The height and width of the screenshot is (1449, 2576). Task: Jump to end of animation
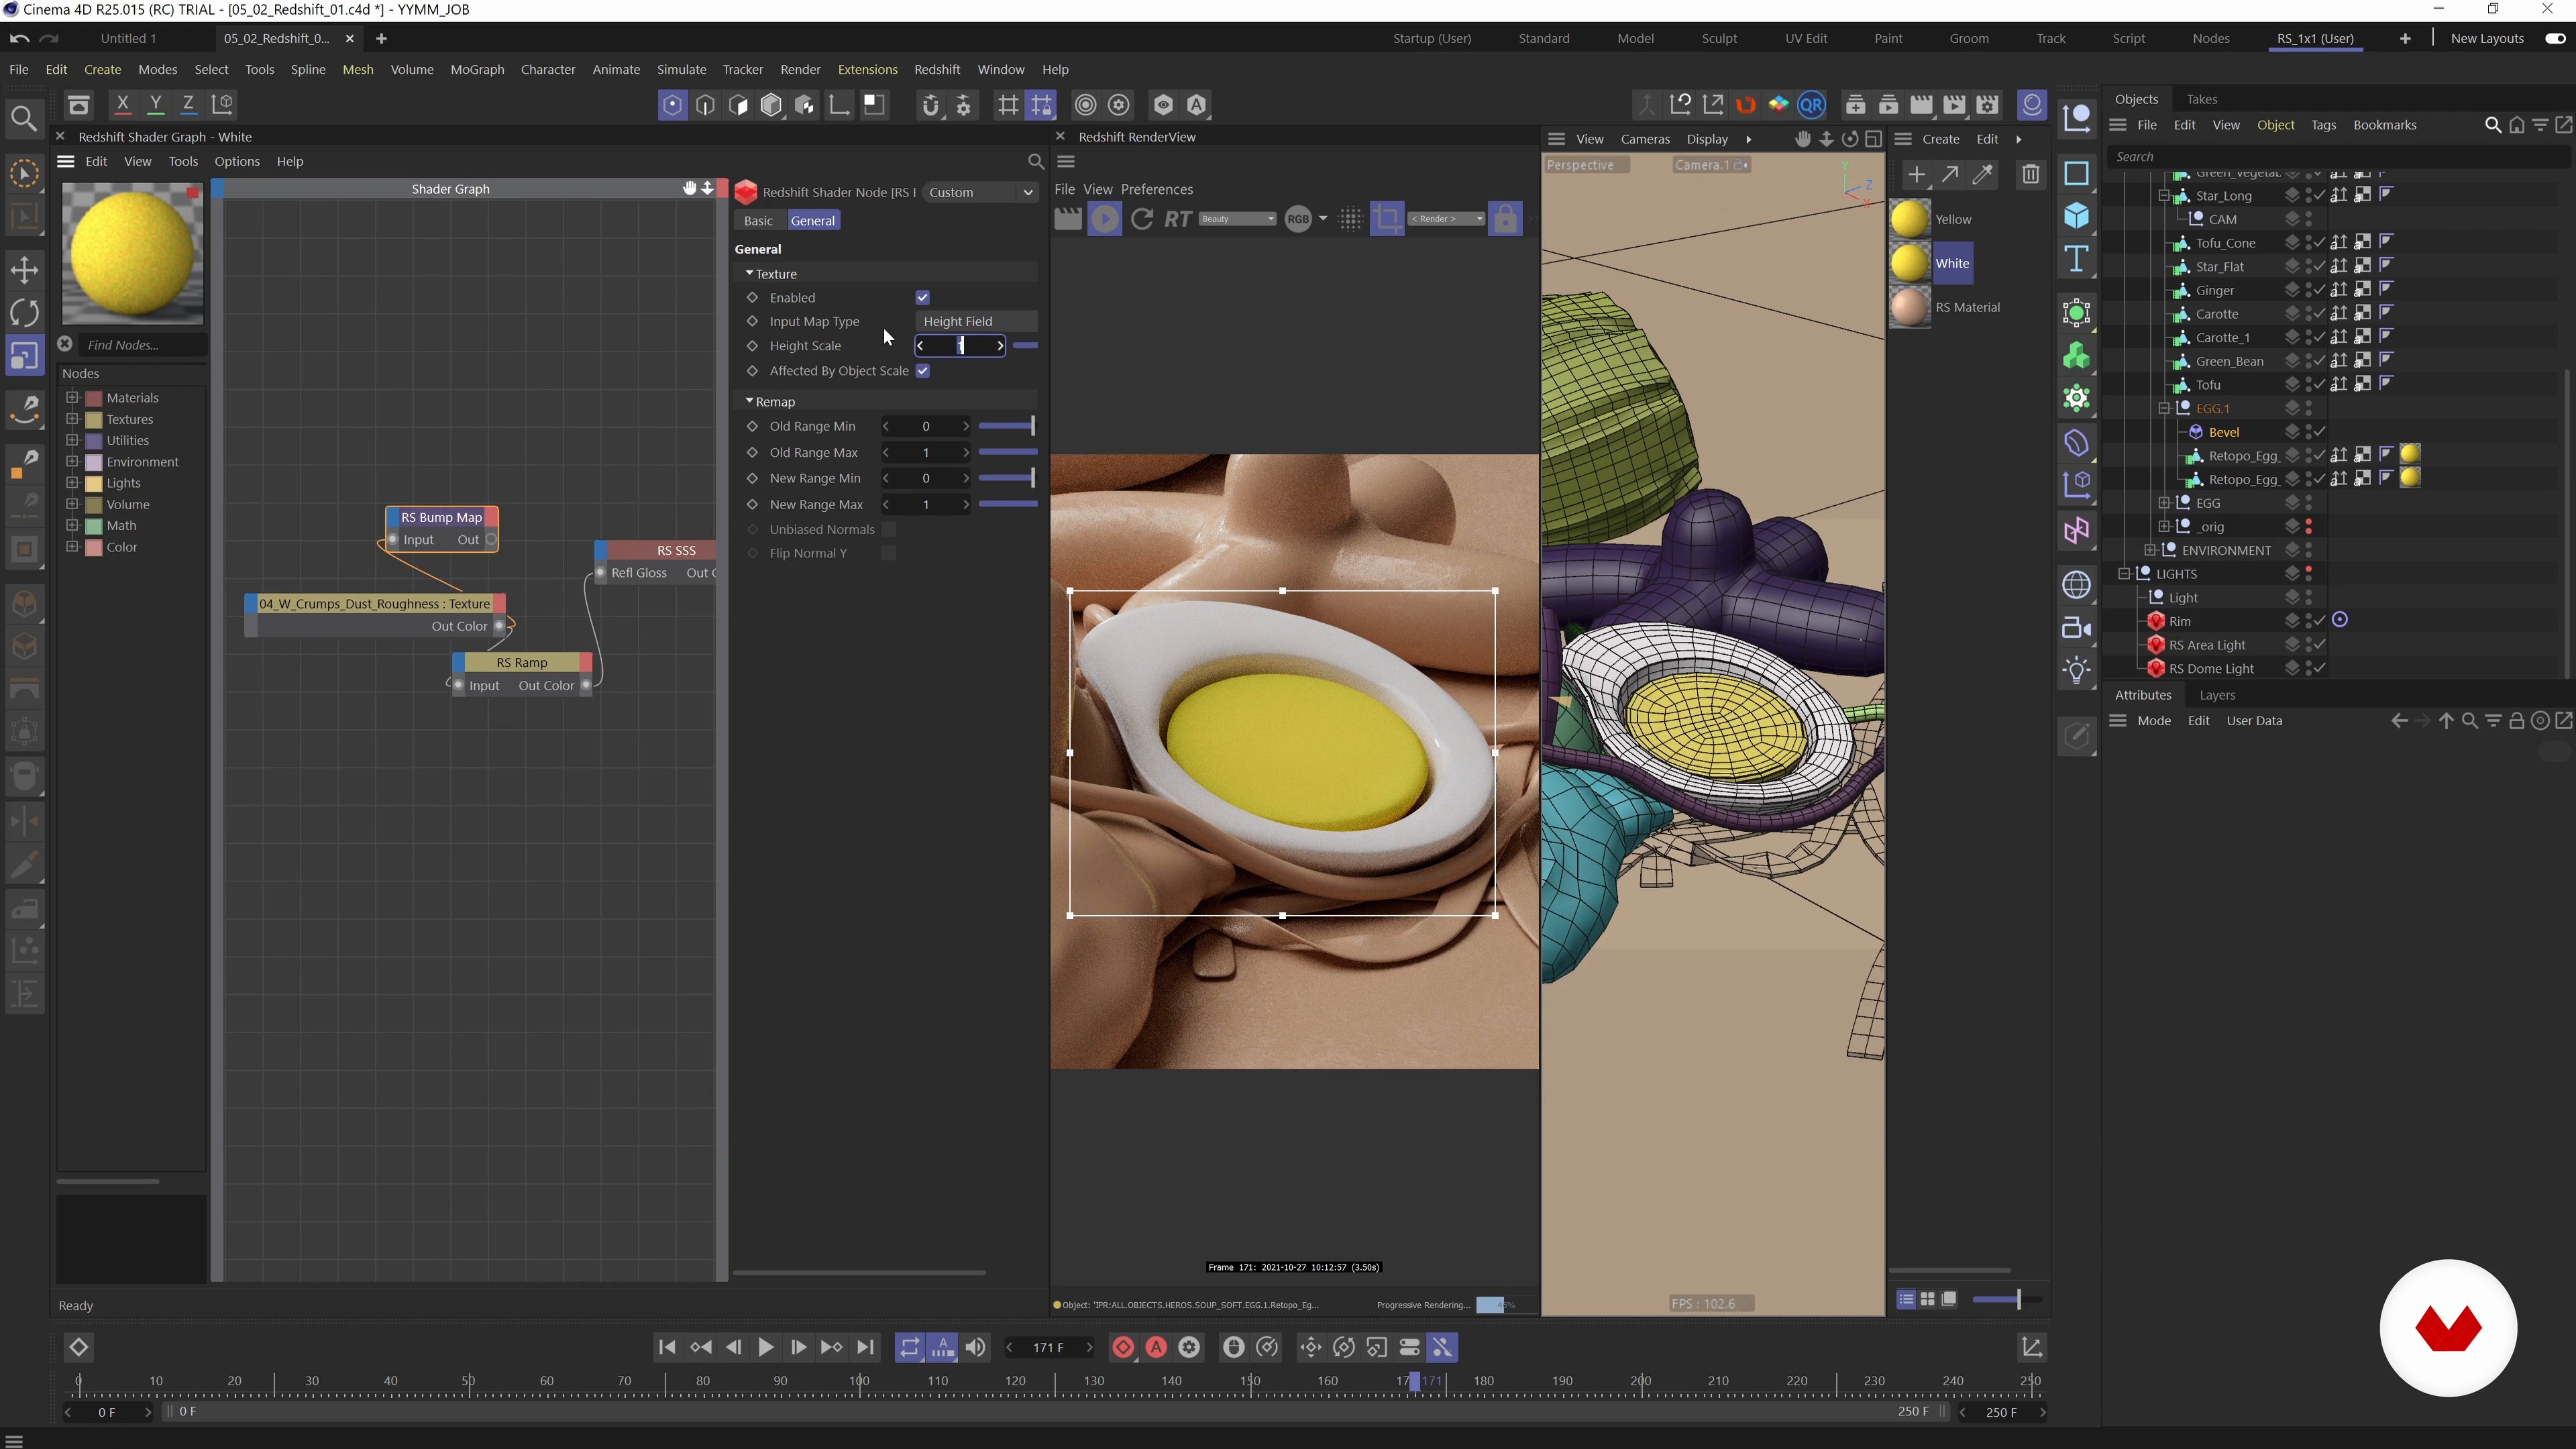coord(866,1348)
